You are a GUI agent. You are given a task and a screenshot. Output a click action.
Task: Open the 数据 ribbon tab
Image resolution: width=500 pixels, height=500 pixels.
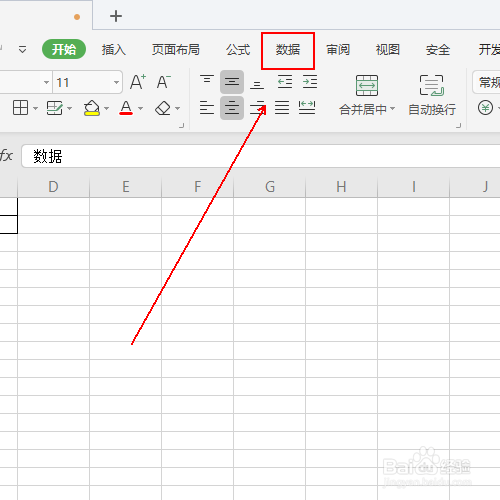coord(288,50)
